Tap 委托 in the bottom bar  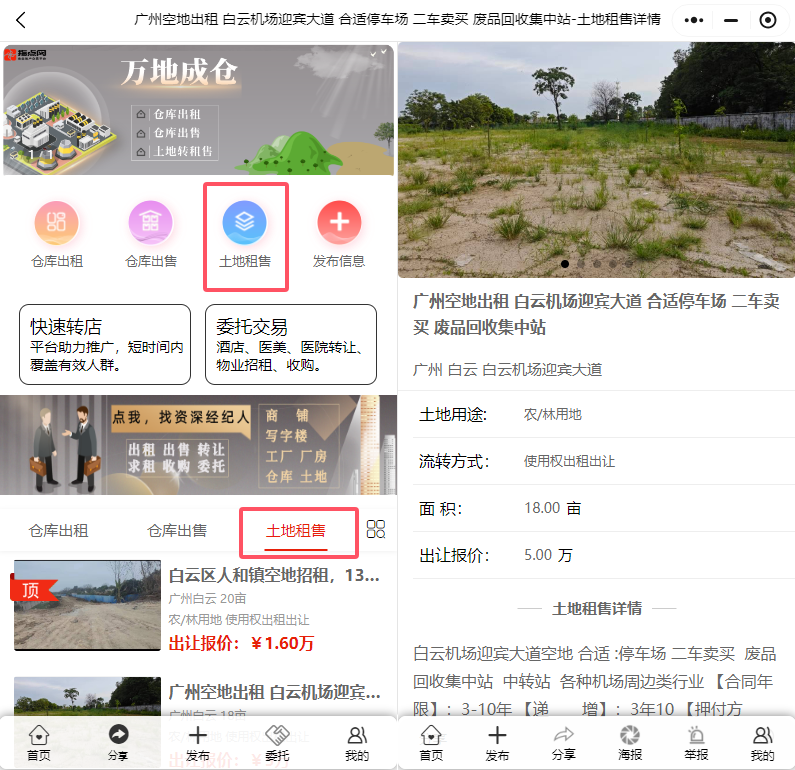pos(277,742)
